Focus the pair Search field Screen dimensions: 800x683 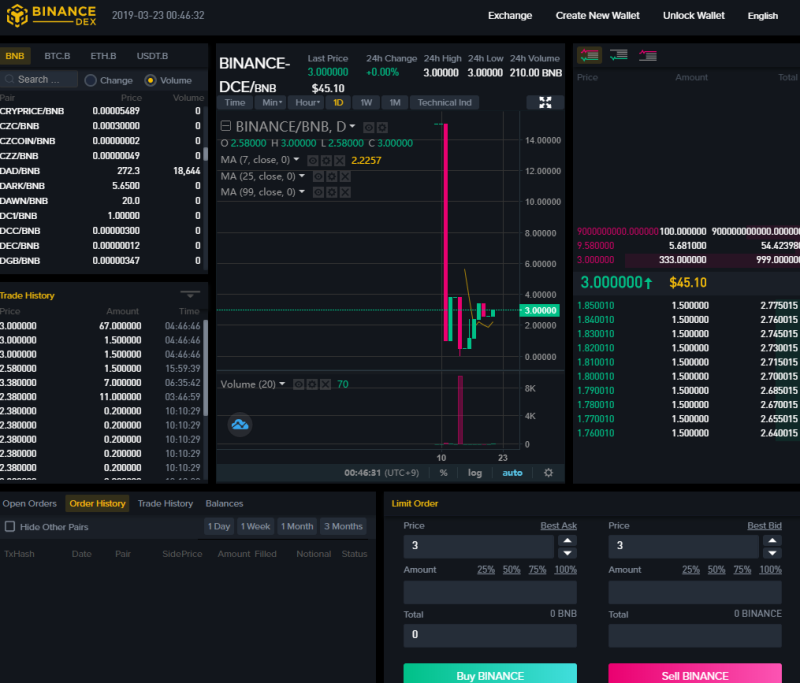40,80
